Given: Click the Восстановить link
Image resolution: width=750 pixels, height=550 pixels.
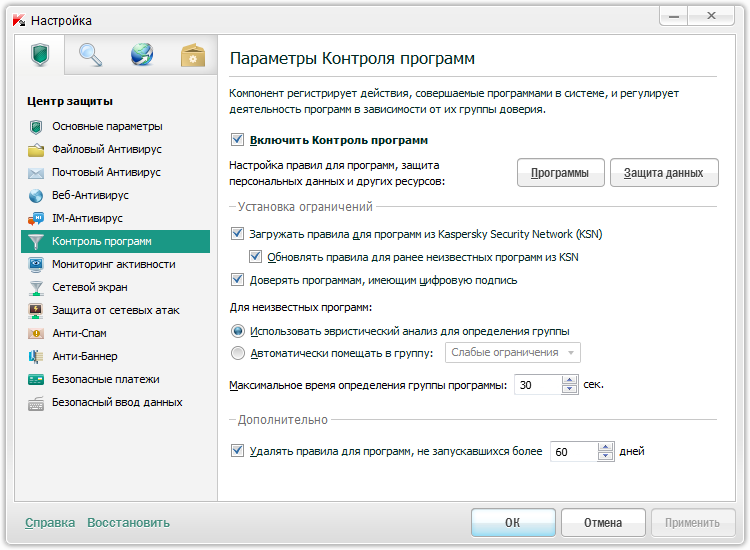Looking at the screenshot, I should (128, 523).
